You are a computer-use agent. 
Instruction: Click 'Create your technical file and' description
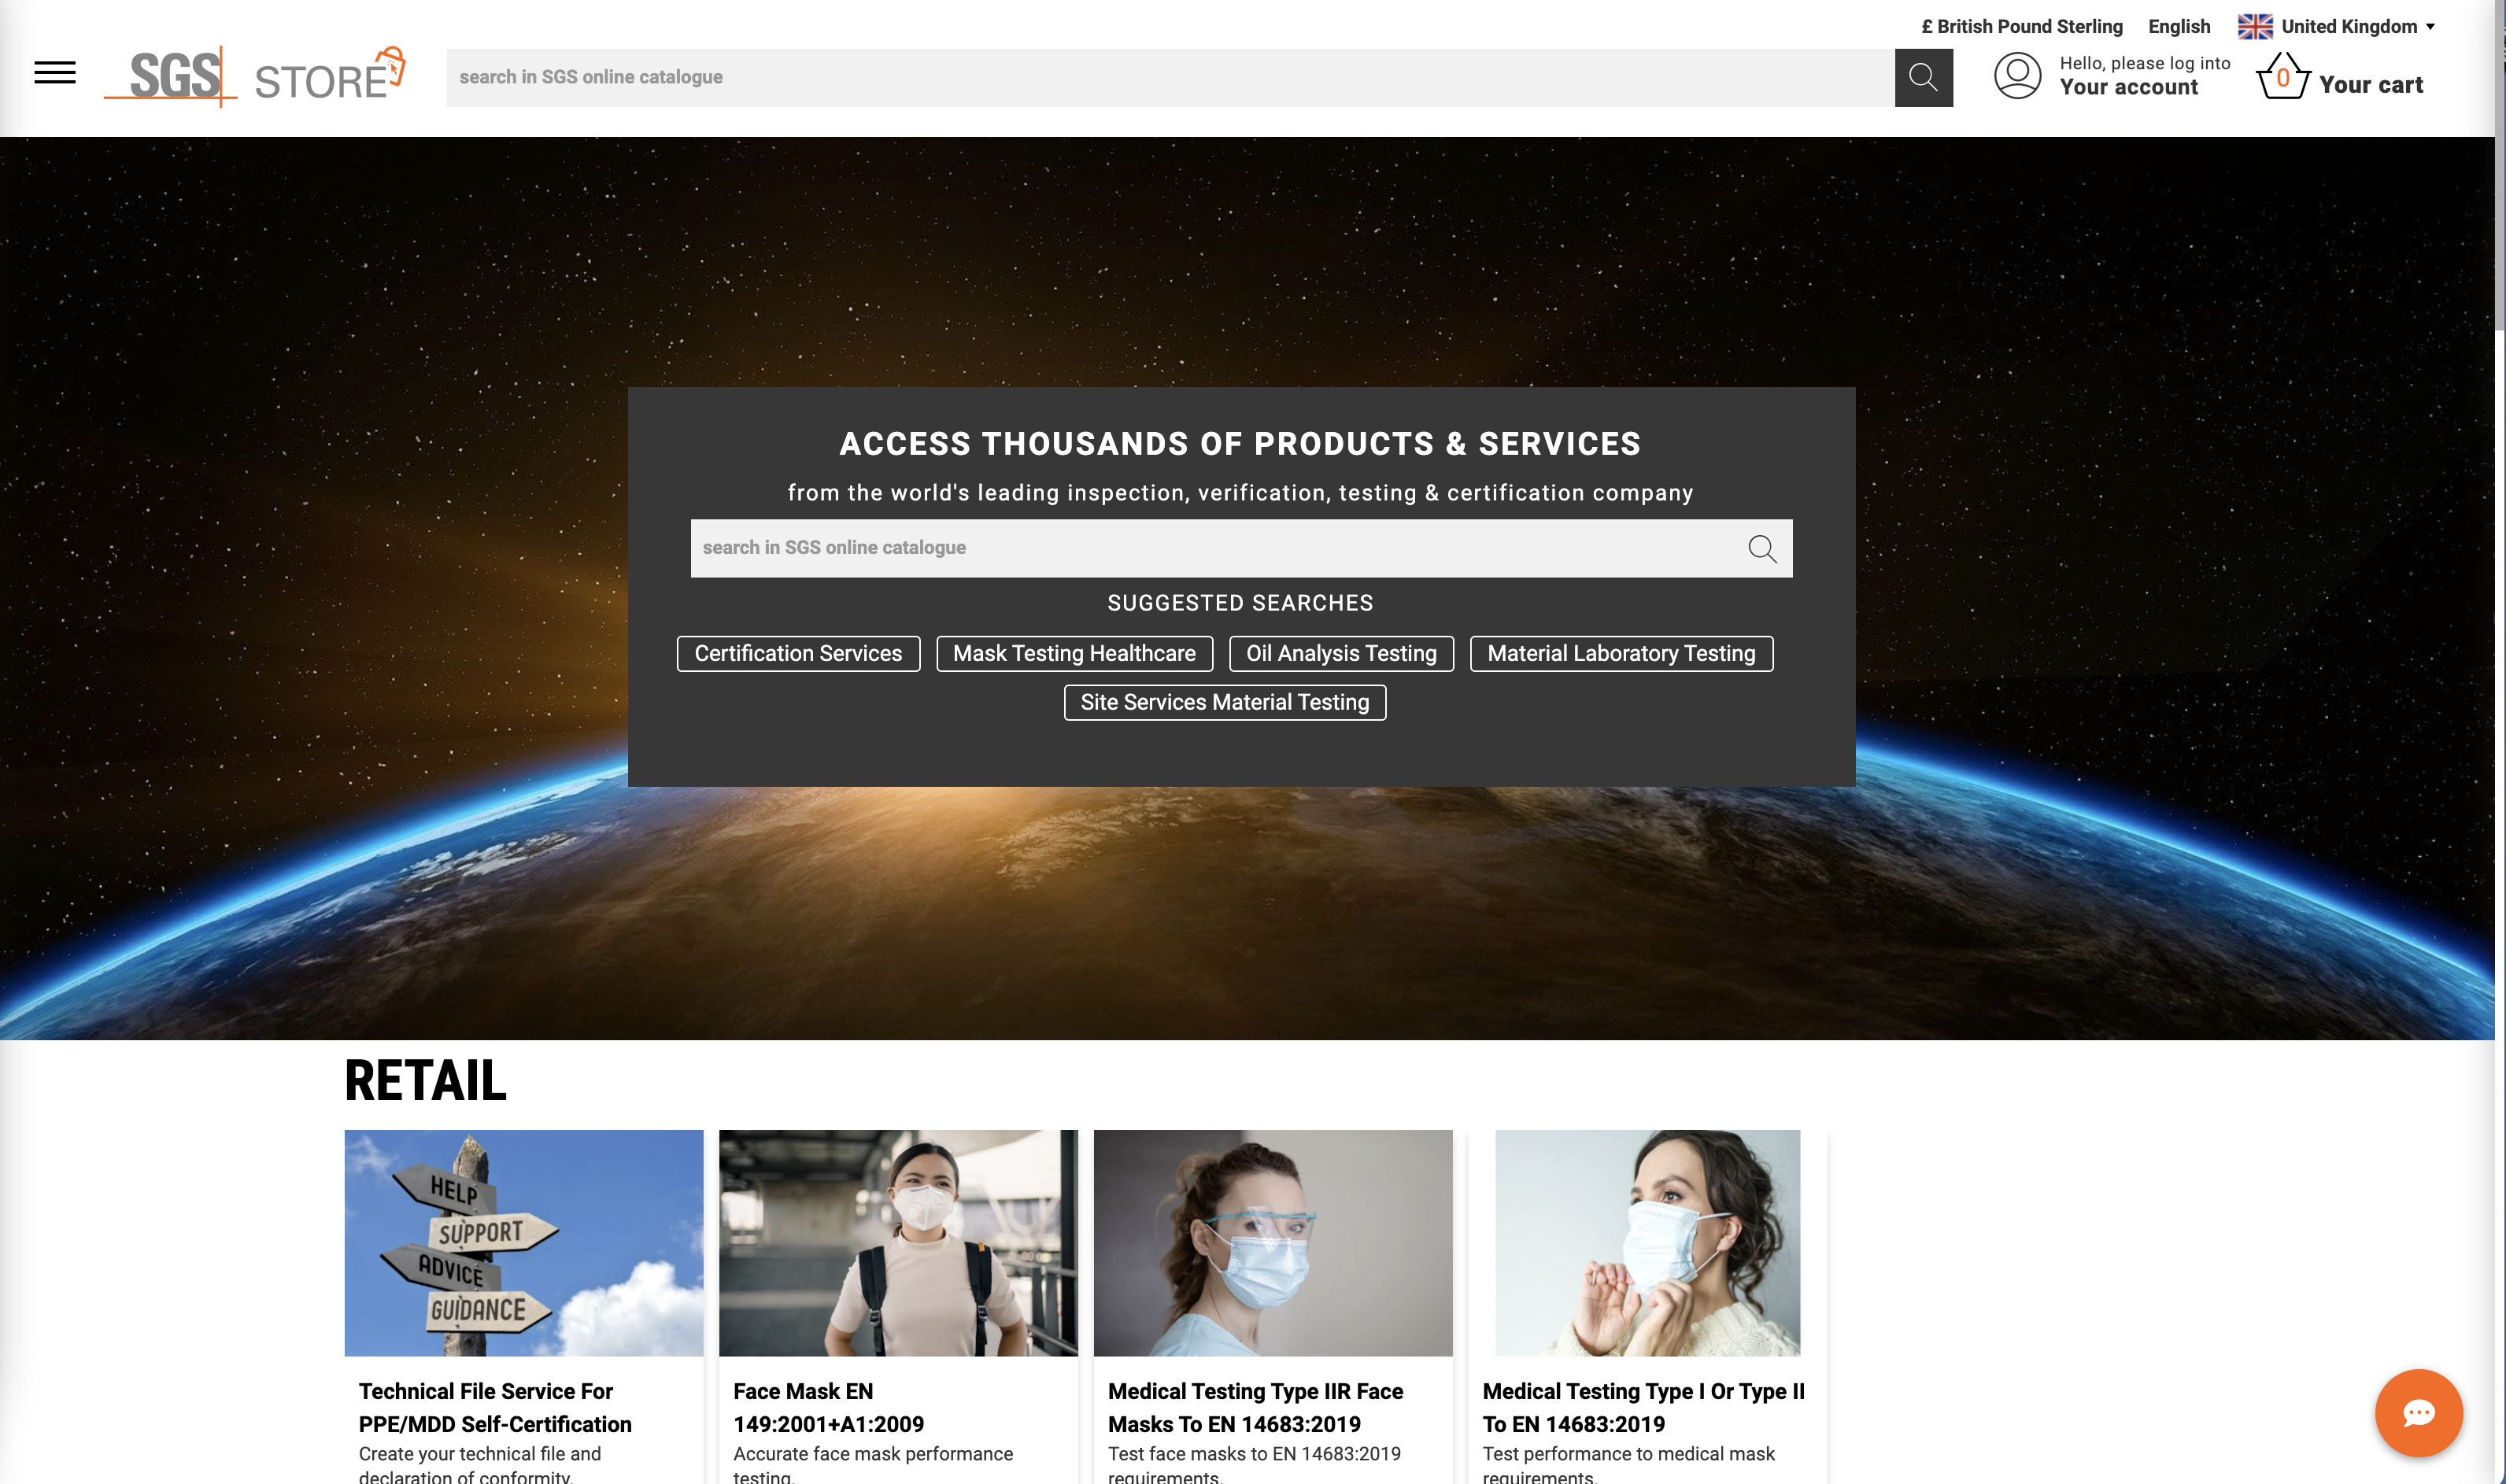(x=480, y=1453)
